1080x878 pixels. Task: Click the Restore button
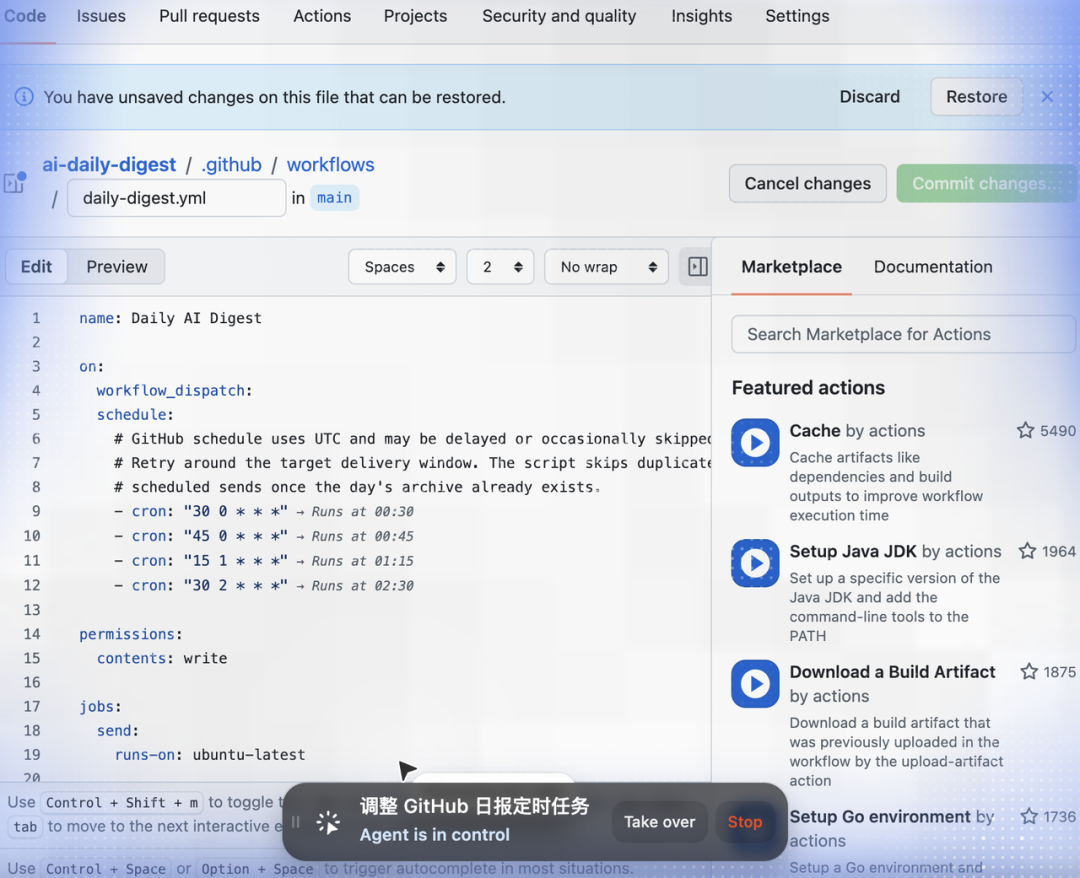point(976,96)
